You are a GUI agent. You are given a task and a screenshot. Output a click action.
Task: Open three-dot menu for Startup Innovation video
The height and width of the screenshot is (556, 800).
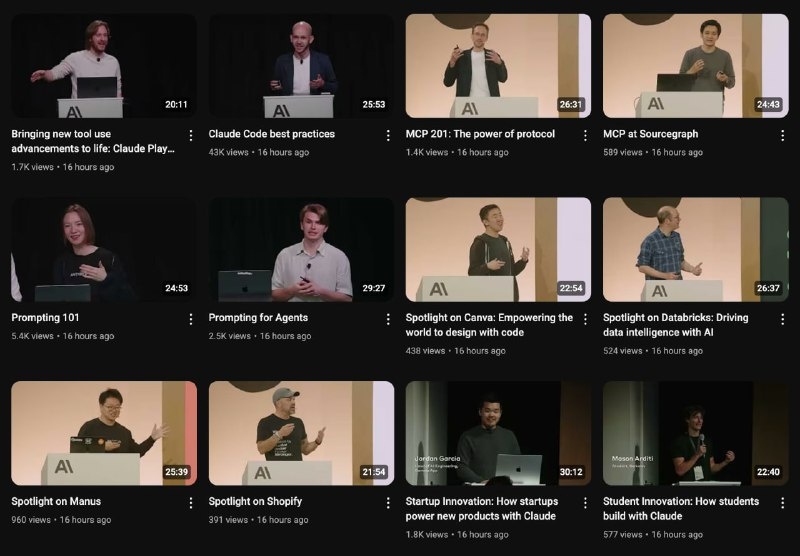tap(585, 502)
